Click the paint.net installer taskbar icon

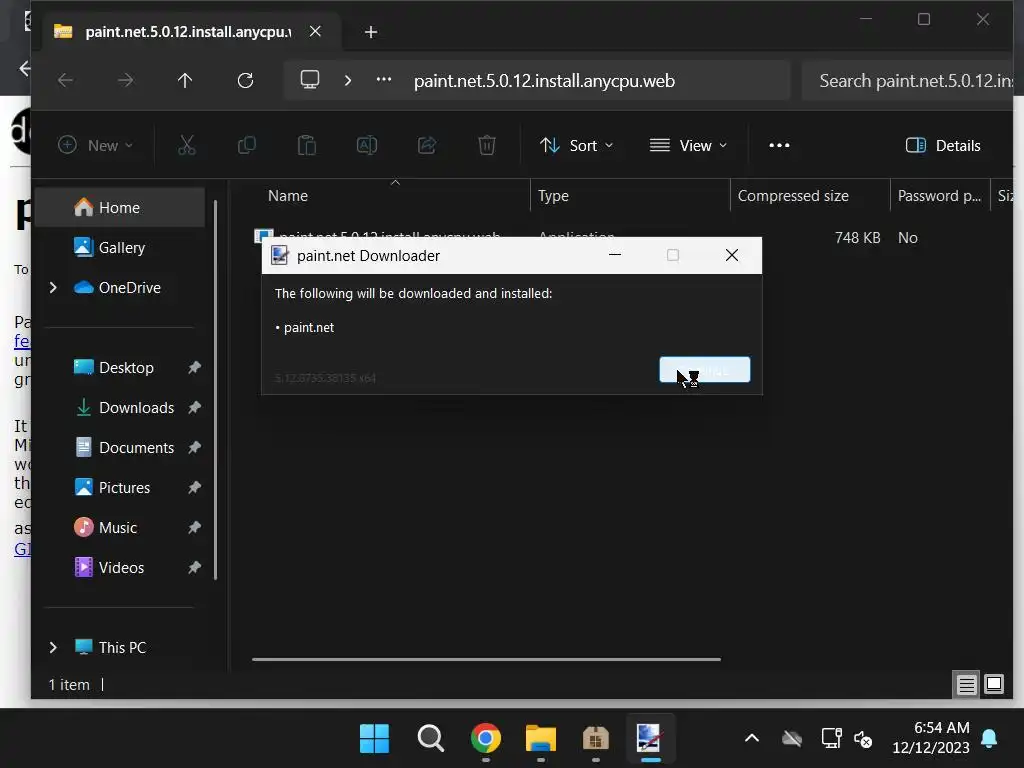[x=650, y=739]
